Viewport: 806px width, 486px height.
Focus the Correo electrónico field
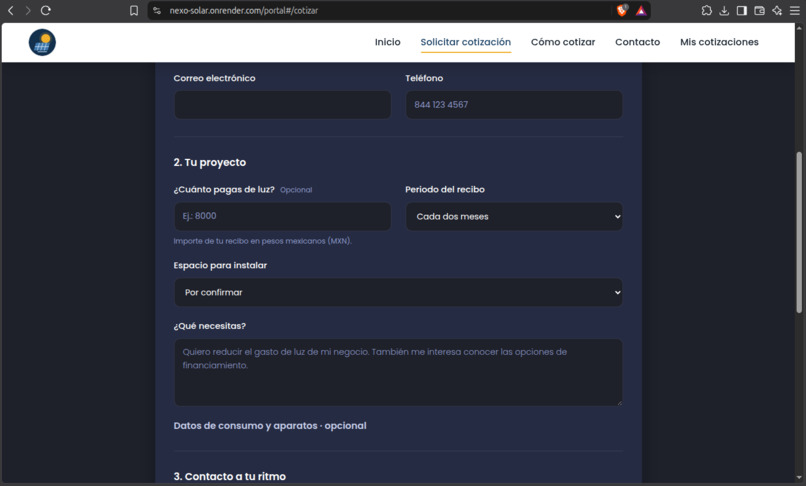click(x=283, y=105)
